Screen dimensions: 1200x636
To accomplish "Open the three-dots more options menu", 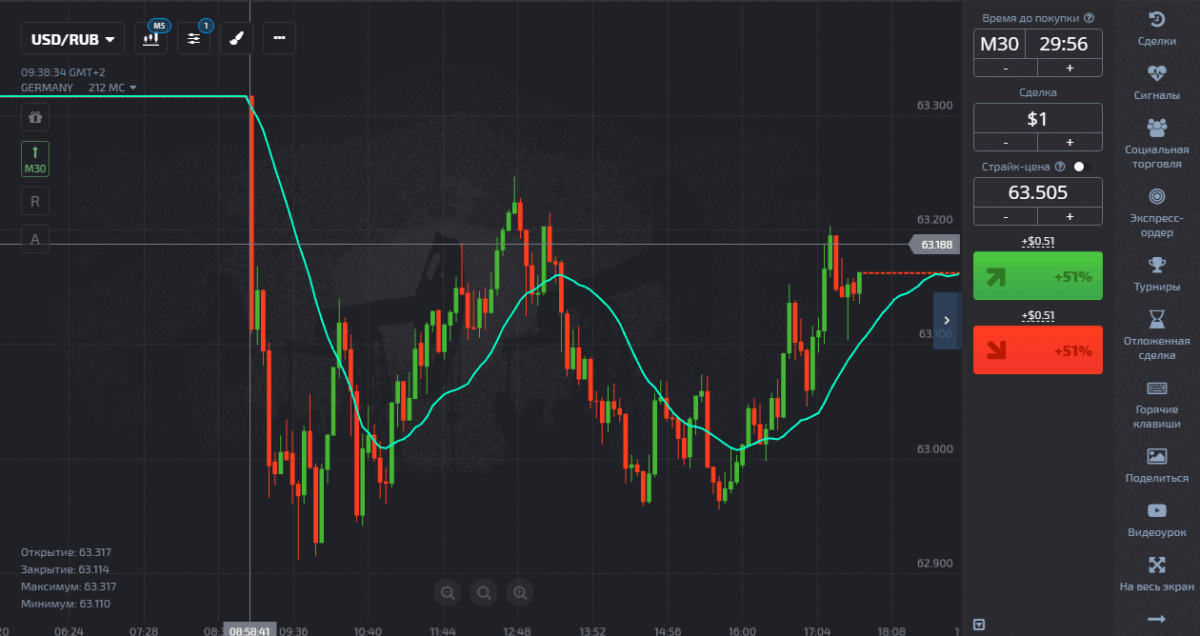I will 279,39.
